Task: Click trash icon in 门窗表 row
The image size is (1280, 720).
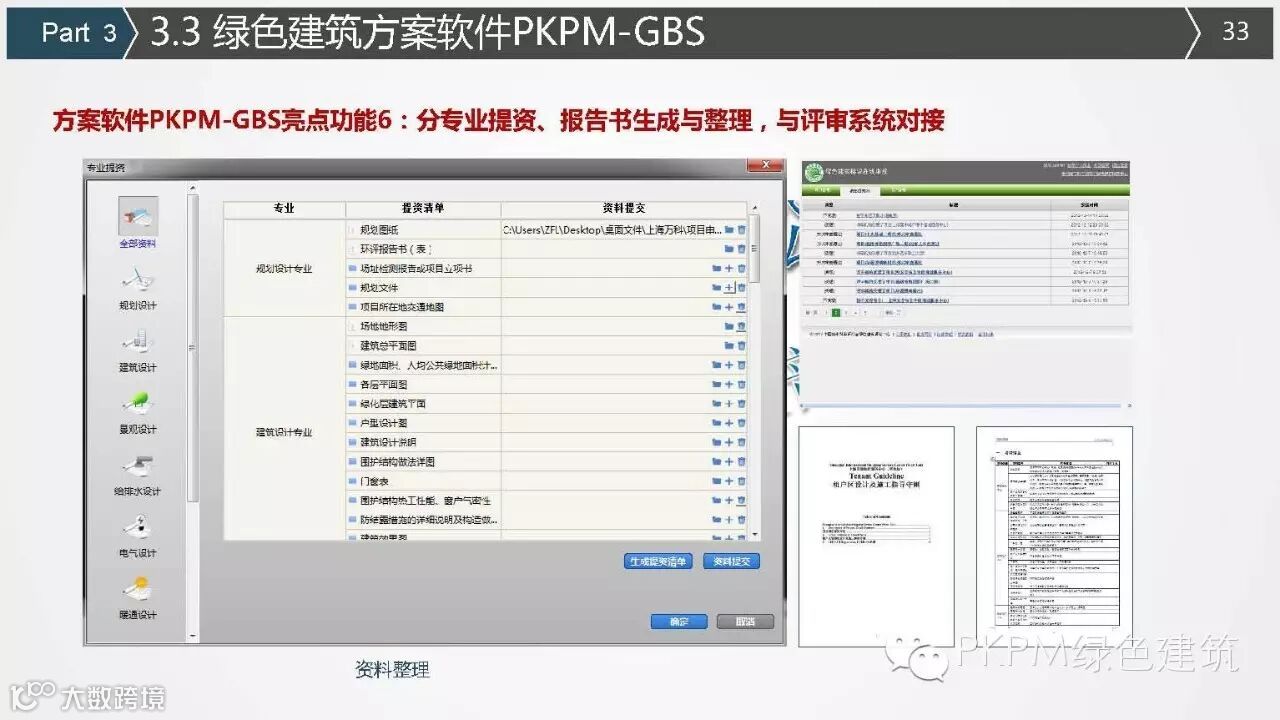Action: tap(741, 481)
